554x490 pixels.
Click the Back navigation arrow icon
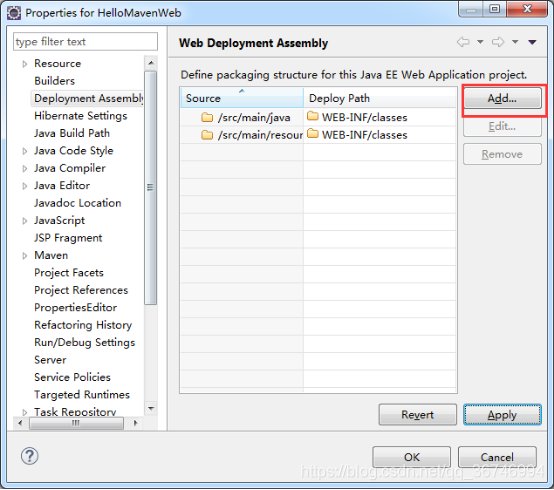[x=463, y=42]
